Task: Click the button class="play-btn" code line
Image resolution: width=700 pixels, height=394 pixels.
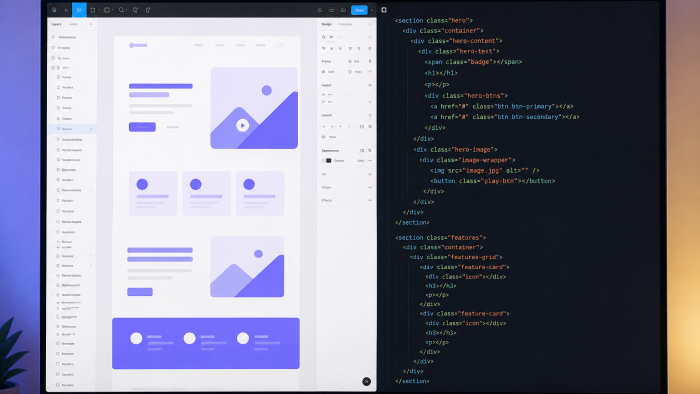Action: click(493, 181)
